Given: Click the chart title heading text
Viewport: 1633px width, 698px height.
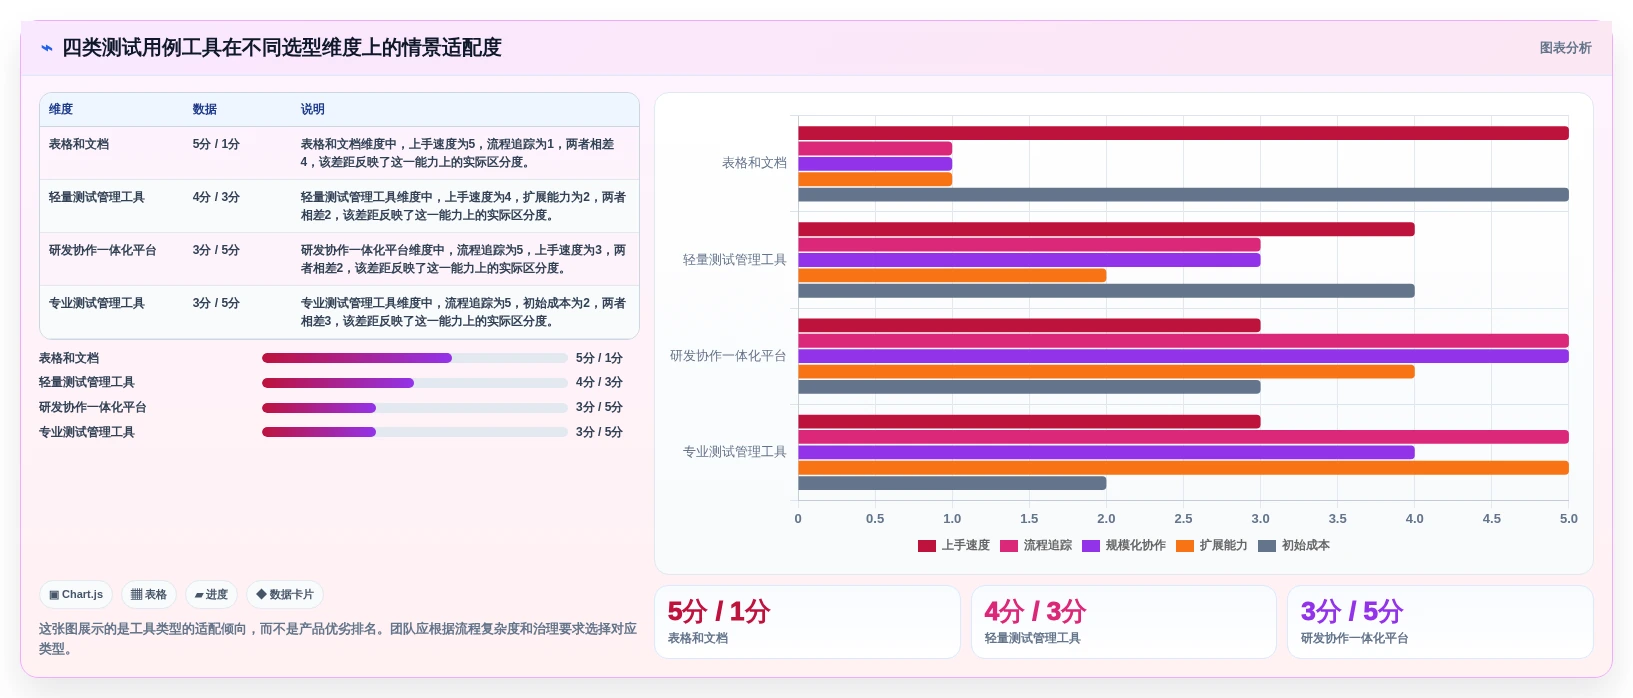Looking at the screenshot, I should point(282,48).
